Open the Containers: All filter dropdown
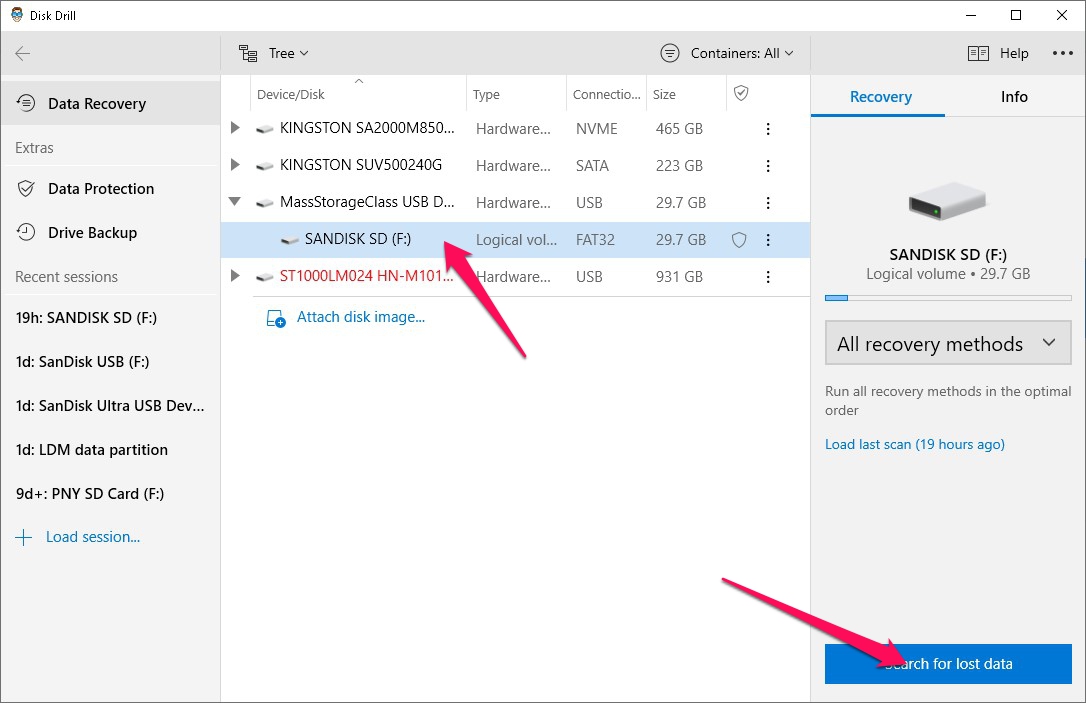Screen dimensions: 1086x703 (x=727, y=53)
